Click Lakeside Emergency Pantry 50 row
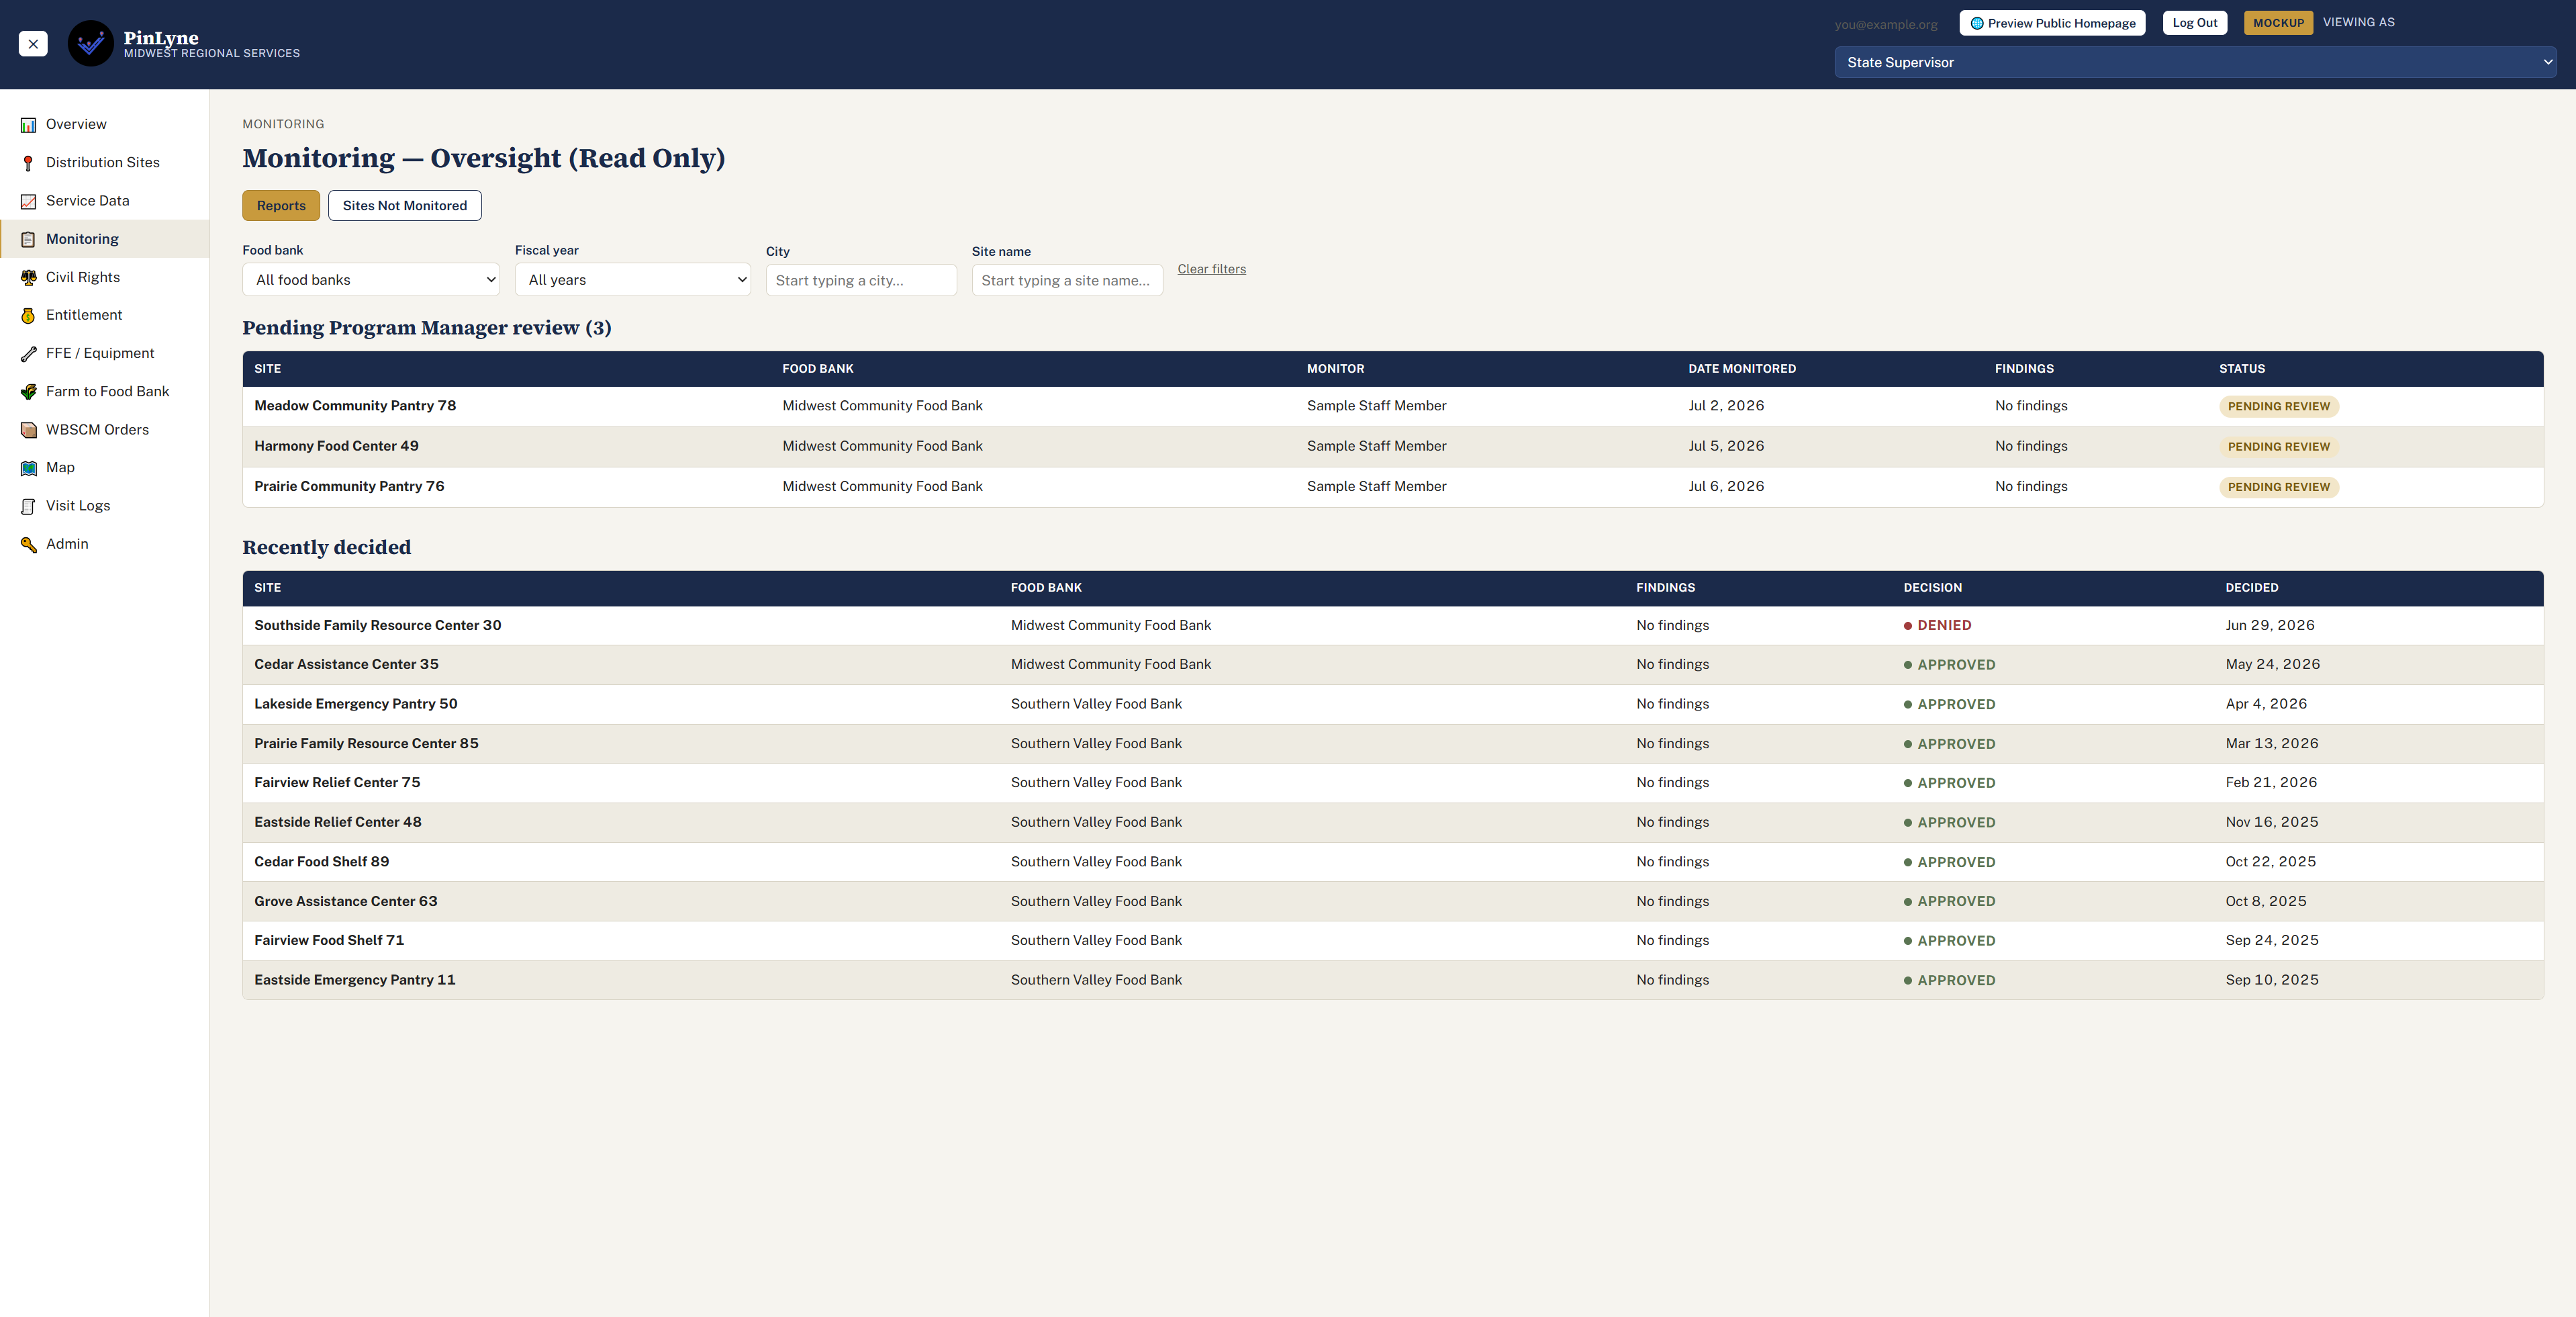This screenshot has height=1317, width=2576. pos(1392,704)
